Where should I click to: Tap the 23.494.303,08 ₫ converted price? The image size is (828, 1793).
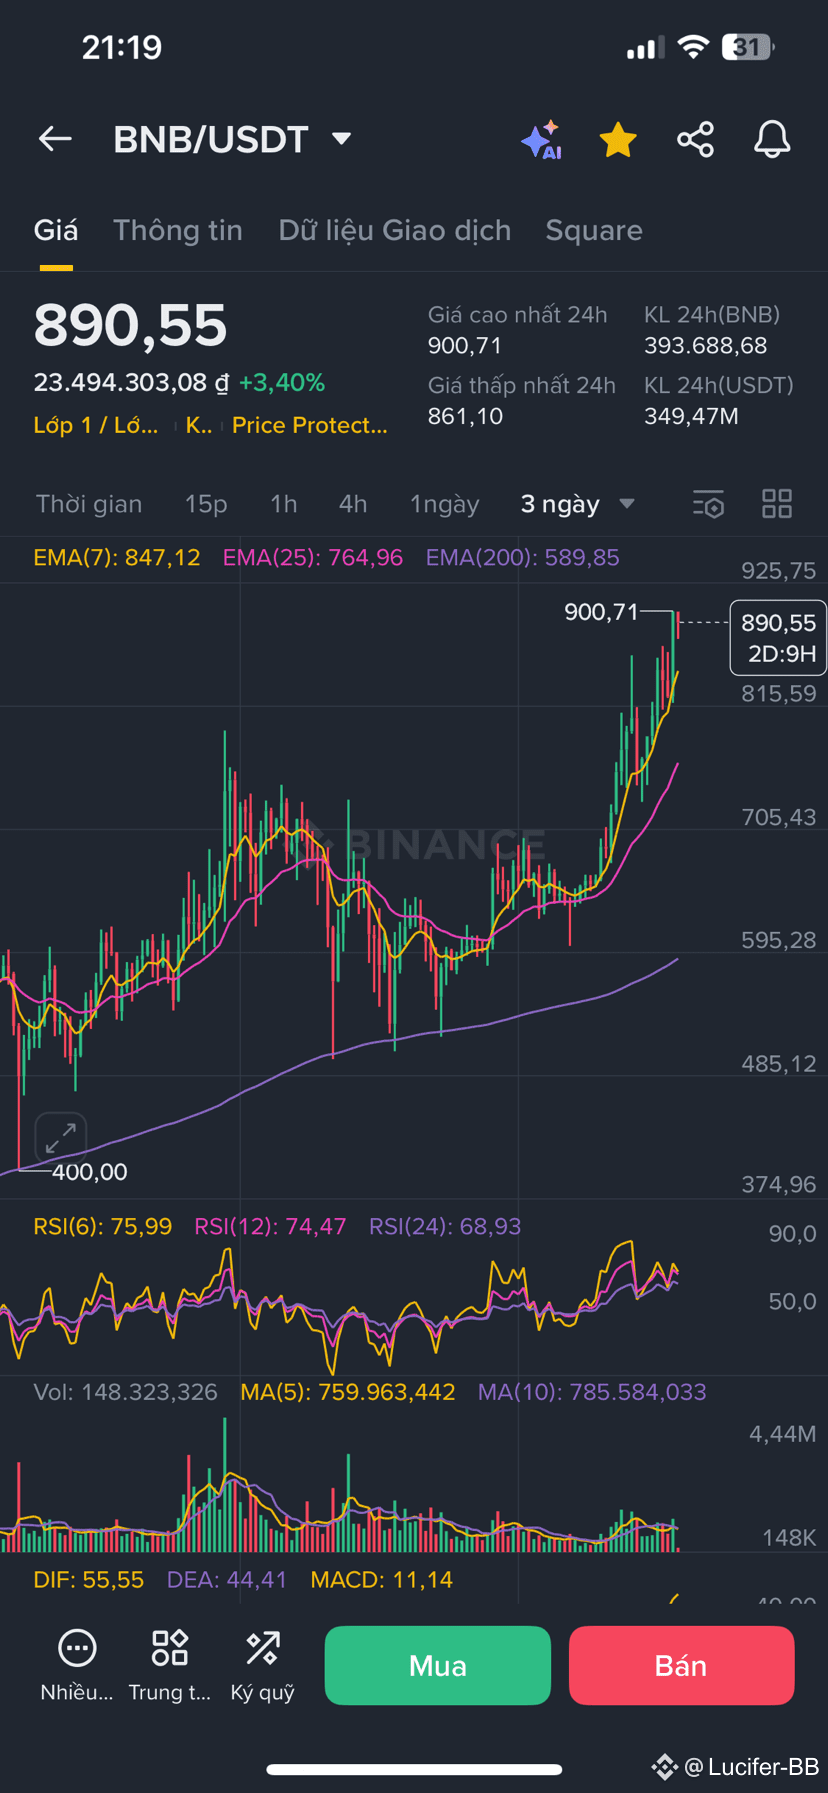click(x=131, y=383)
